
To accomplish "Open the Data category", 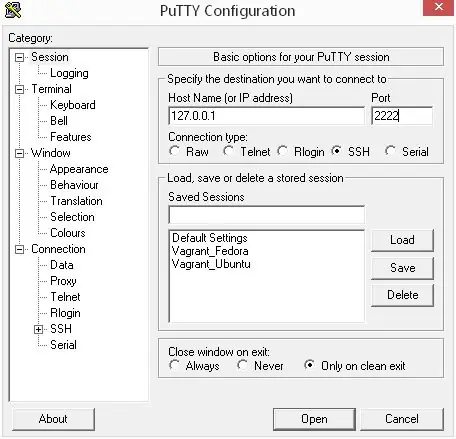I will click(62, 265).
